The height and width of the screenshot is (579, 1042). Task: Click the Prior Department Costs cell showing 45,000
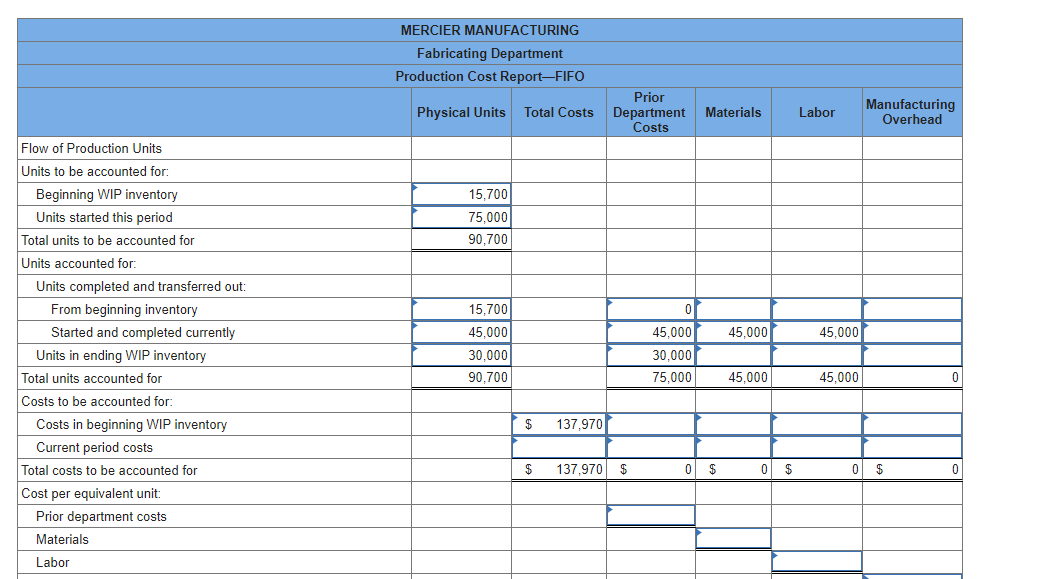pos(650,332)
